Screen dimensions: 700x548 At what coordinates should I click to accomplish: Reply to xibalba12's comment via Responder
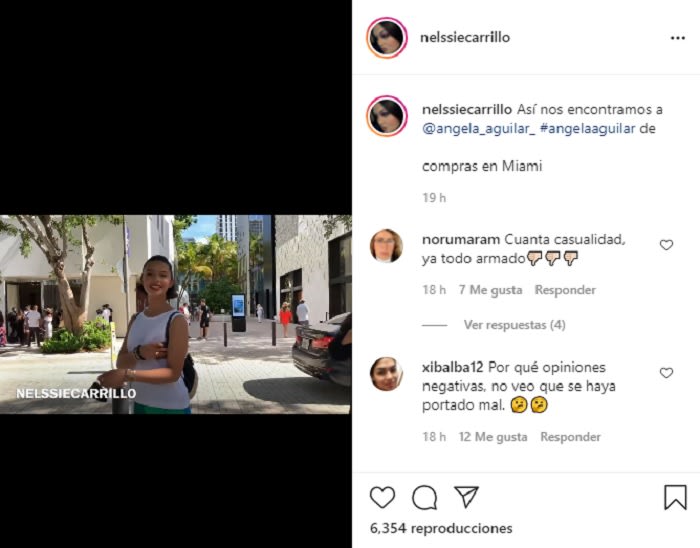pyautogui.click(x=571, y=437)
